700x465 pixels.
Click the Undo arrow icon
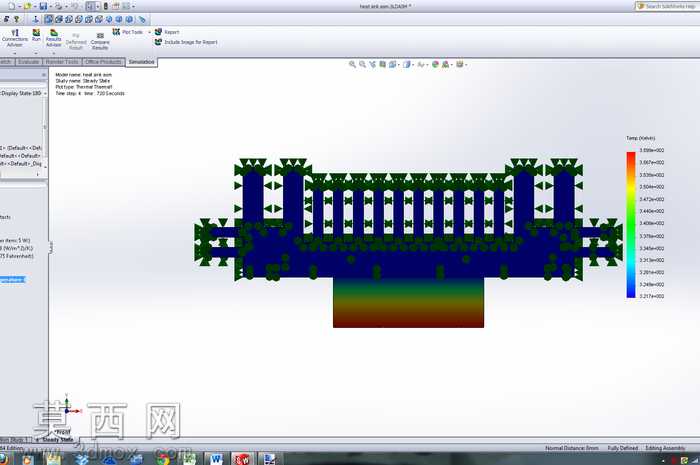pyautogui.click(x=74, y=6)
